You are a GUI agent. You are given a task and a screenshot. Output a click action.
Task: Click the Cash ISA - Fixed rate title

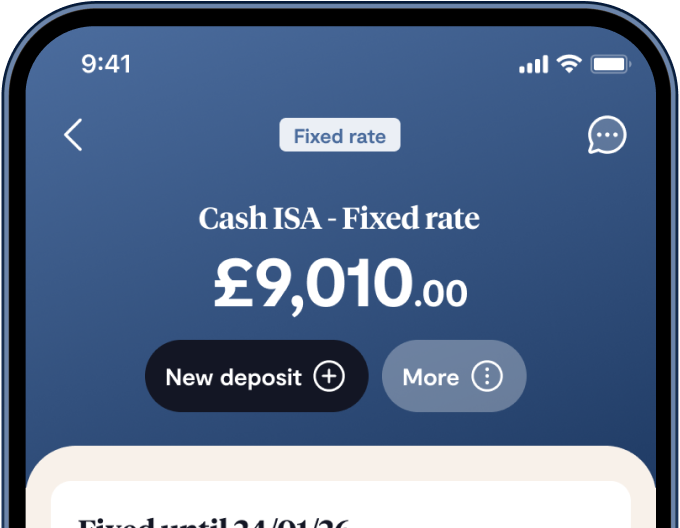click(339, 218)
